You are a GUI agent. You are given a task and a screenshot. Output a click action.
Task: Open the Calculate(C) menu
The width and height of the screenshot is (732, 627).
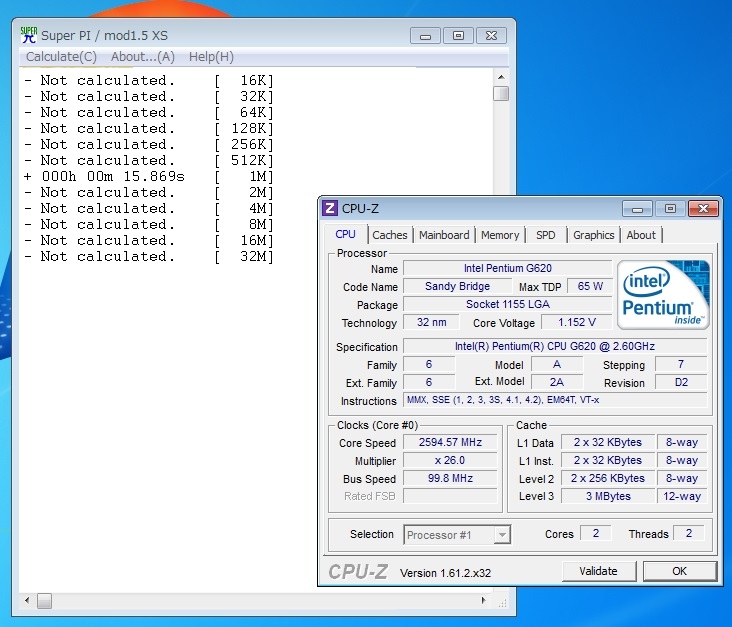click(62, 57)
